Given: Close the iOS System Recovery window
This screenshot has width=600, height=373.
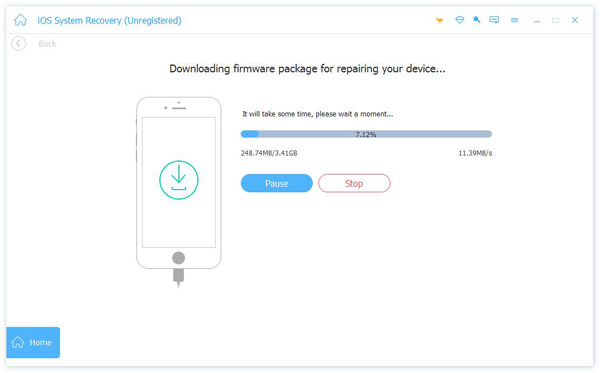Looking at the screenshot, I should click(x=575, y=20).
